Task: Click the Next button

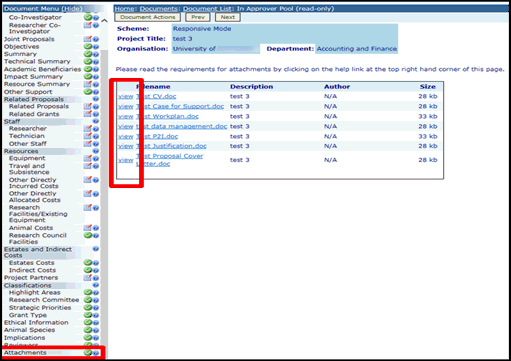Action: 228,17
